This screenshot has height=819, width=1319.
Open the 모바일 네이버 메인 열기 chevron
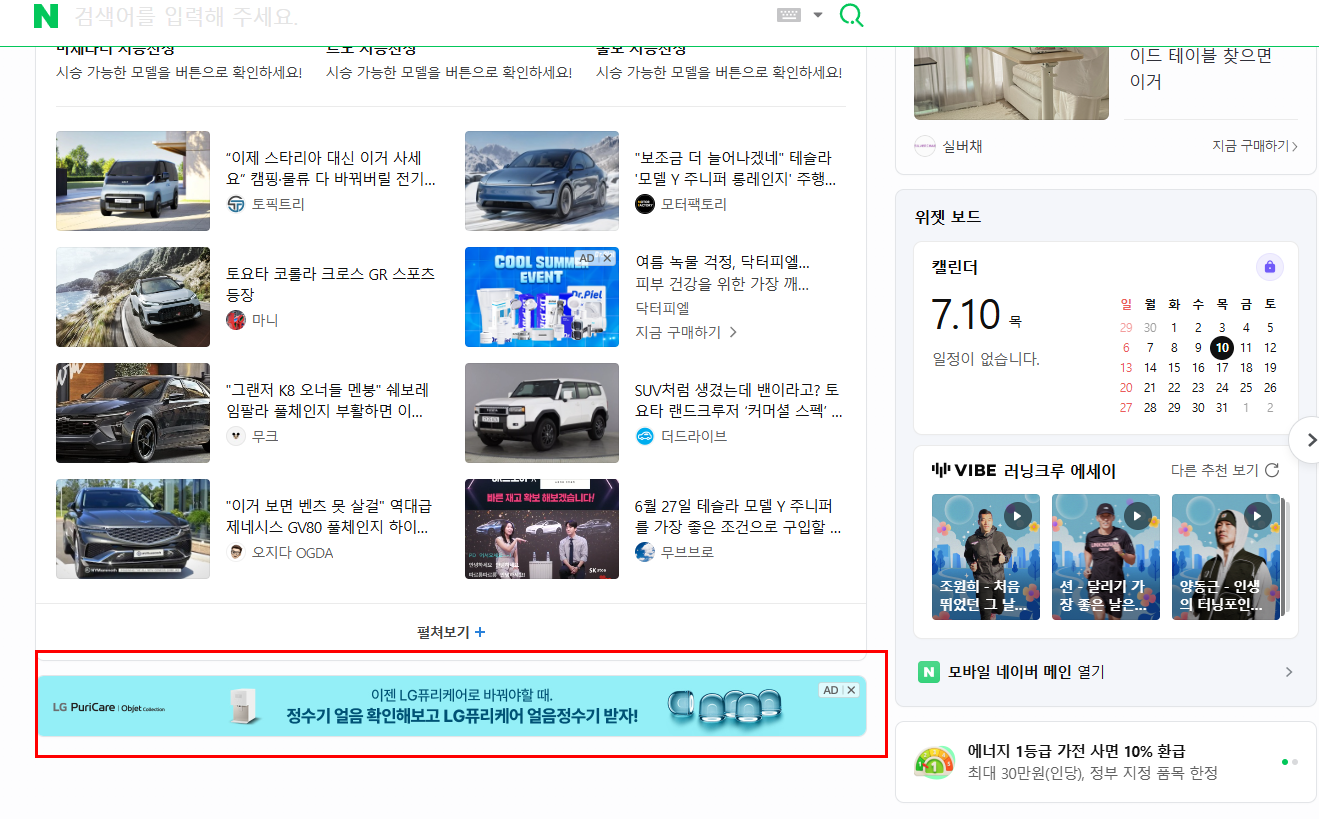[1289, 672]
